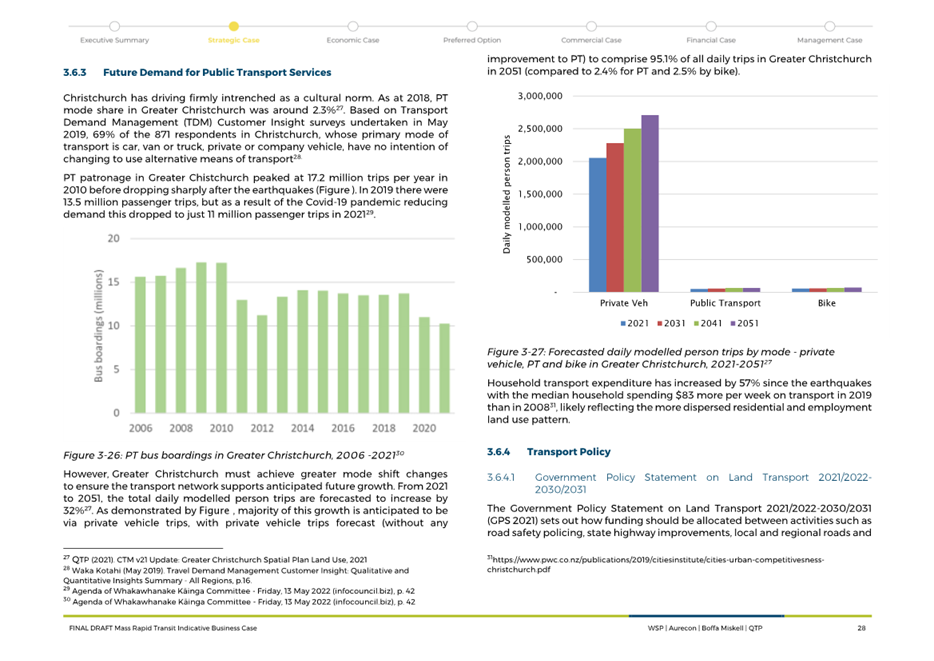Screen dimensions: 934x661
Task: Select the Executive Summary progress step
Action: tap(114, 40)
